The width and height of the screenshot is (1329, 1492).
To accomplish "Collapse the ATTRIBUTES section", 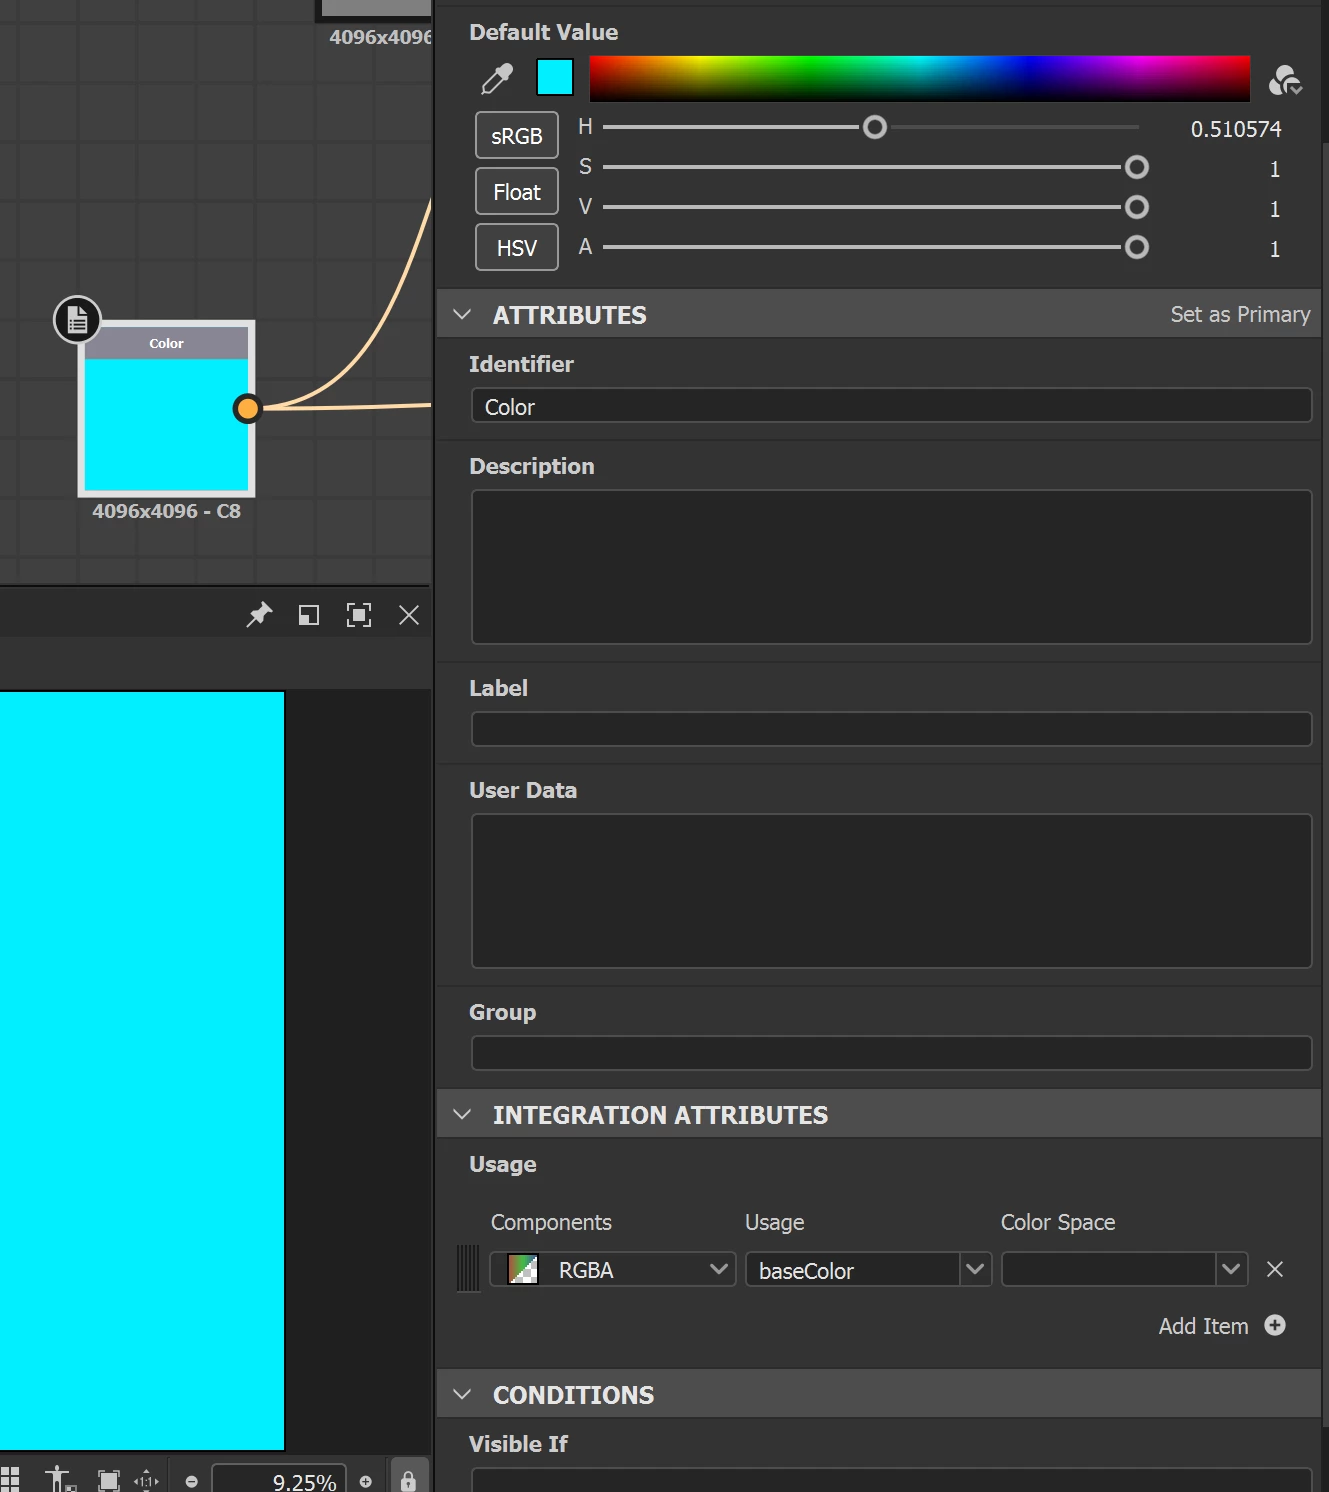I will pyautogui.click(x=462, y=314).
